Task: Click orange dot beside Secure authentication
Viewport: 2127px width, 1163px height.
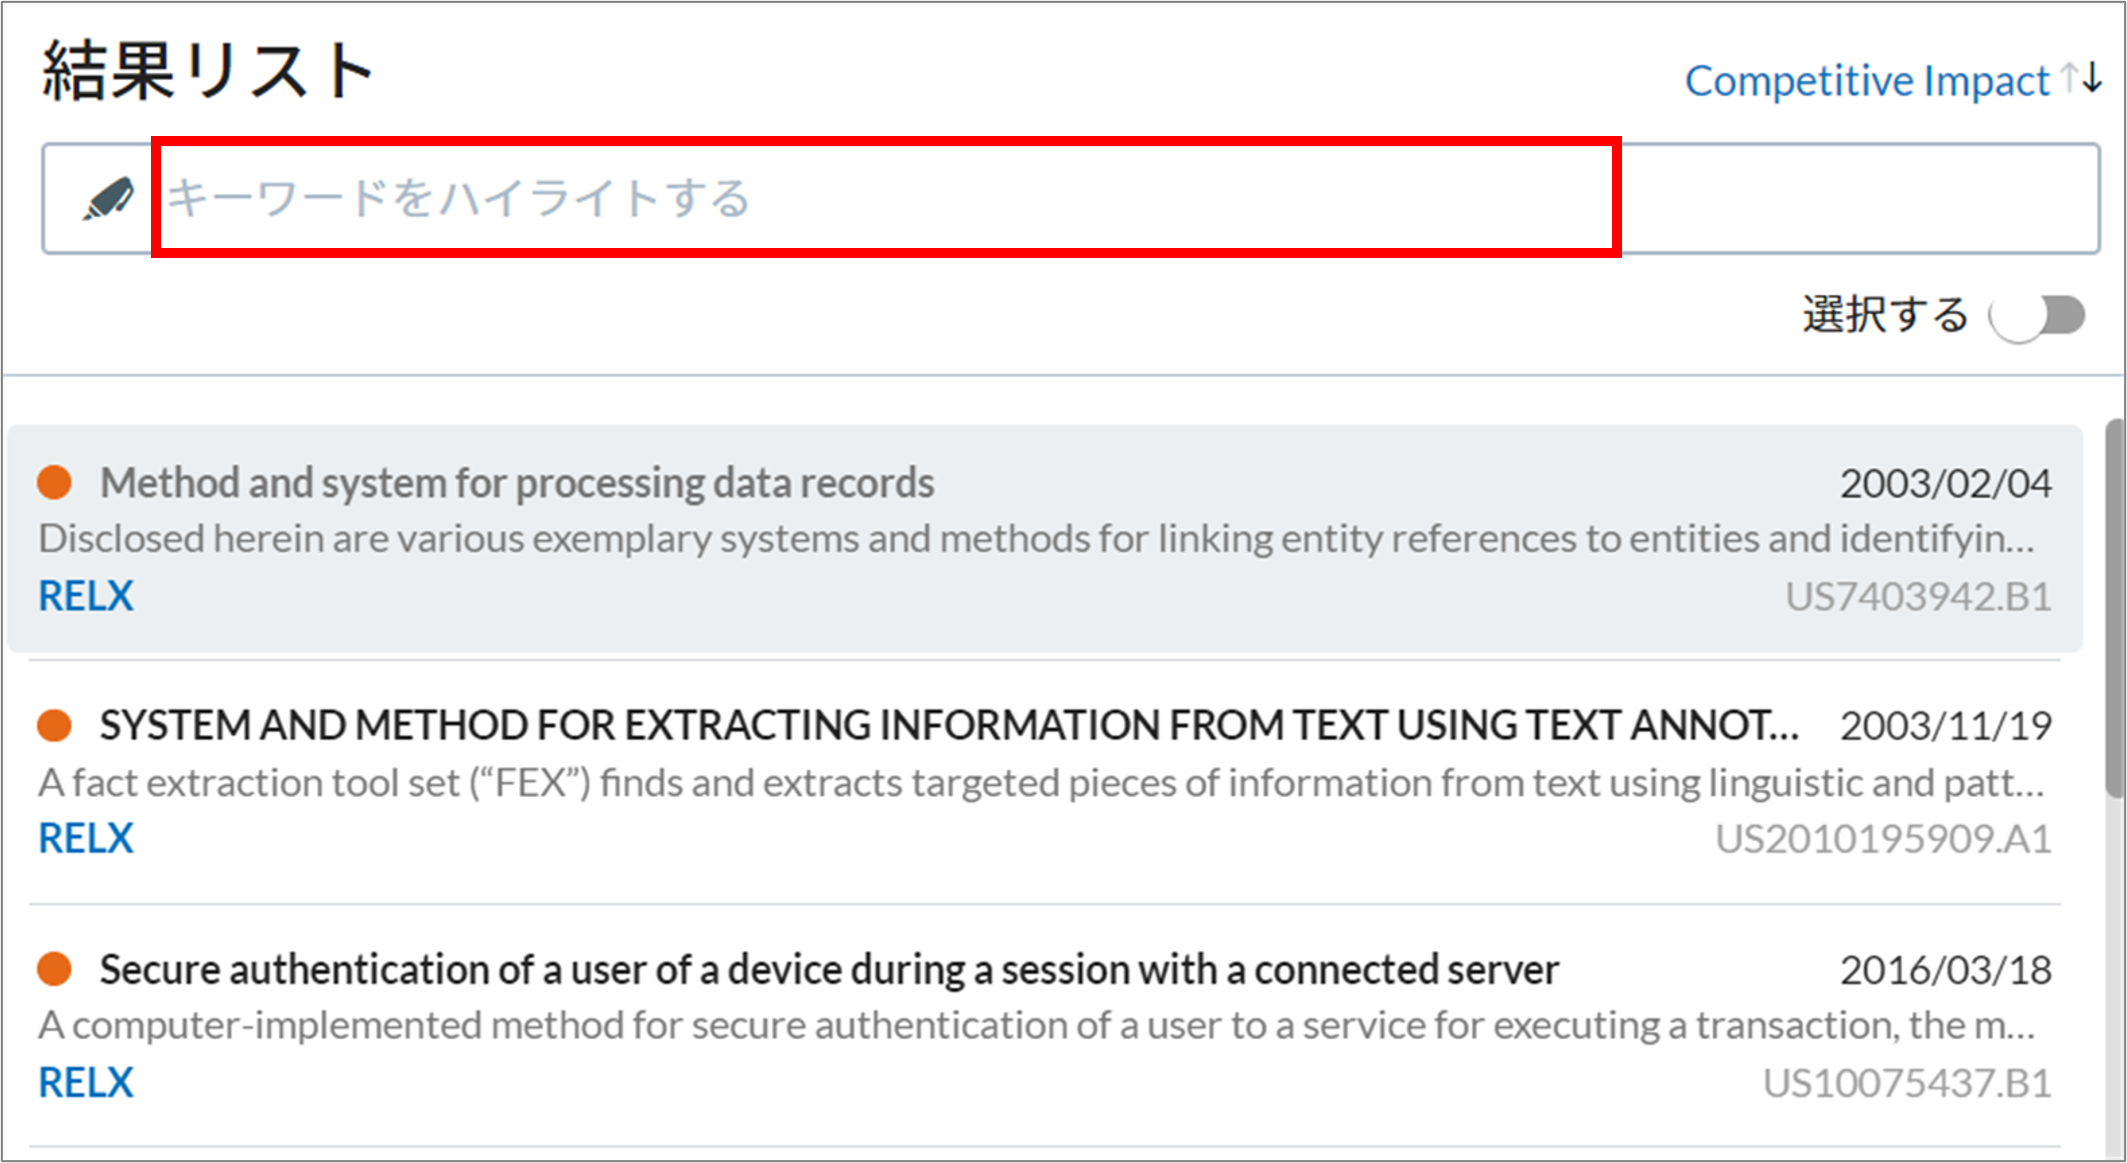Action: [x=54, y=968]
